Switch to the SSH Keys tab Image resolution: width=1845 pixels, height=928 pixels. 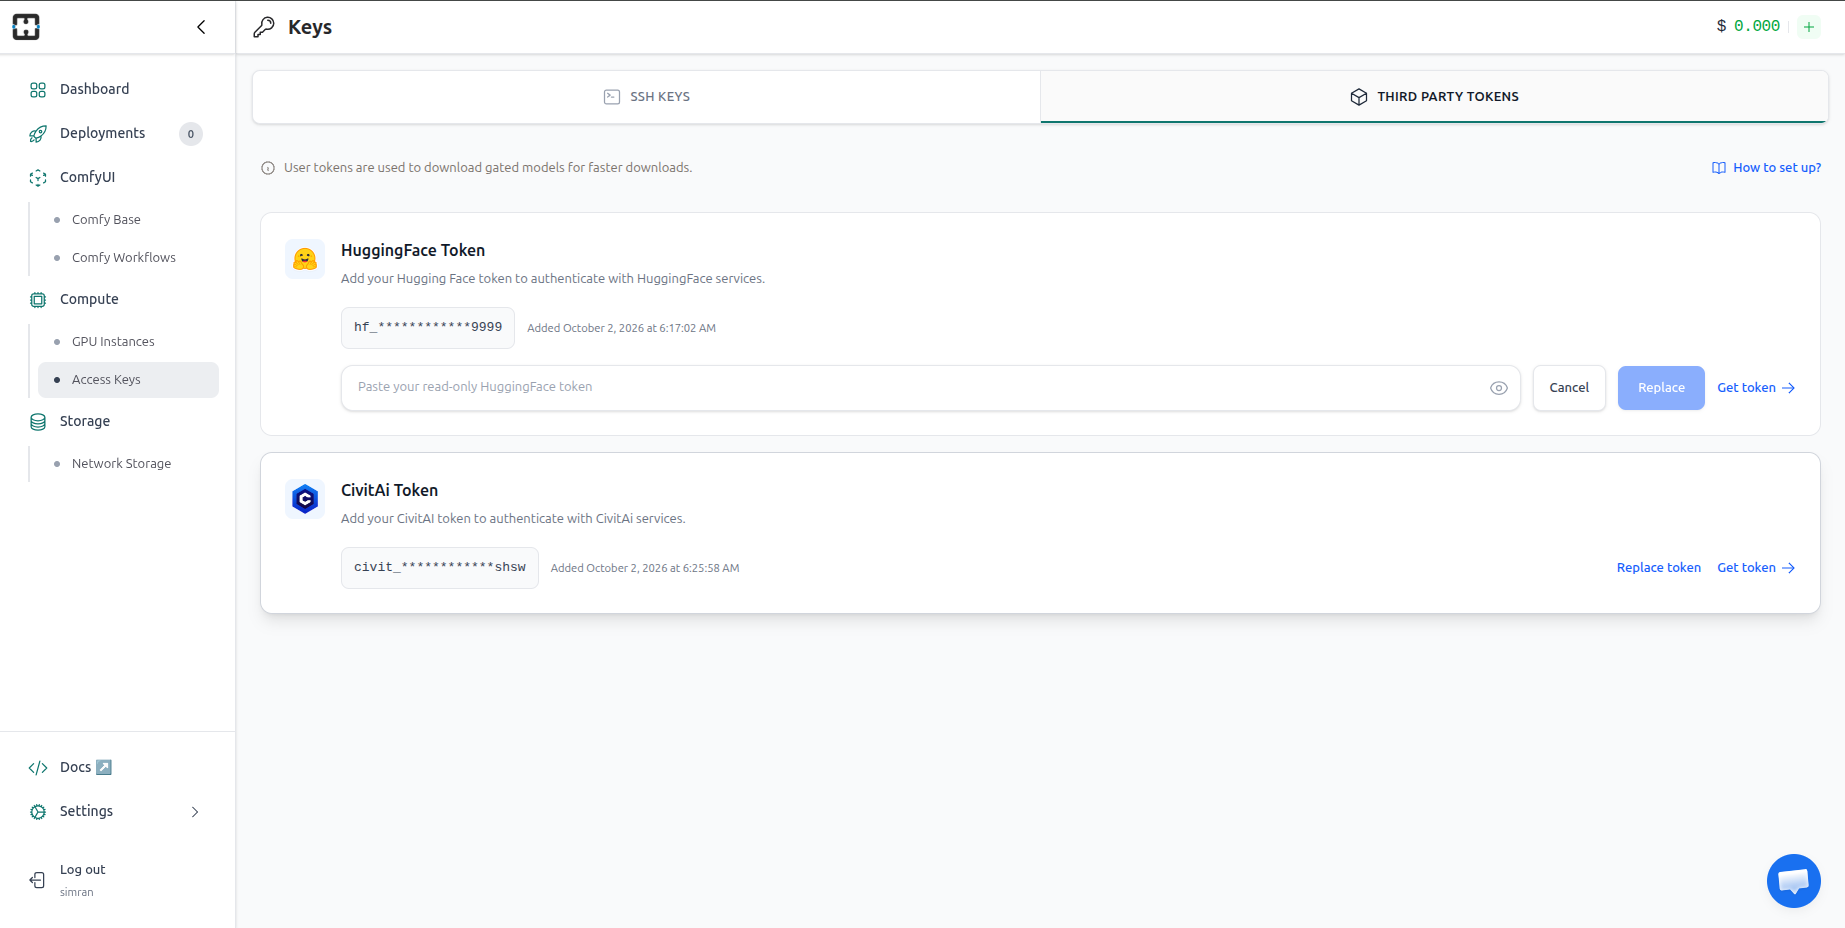[647, 97]
